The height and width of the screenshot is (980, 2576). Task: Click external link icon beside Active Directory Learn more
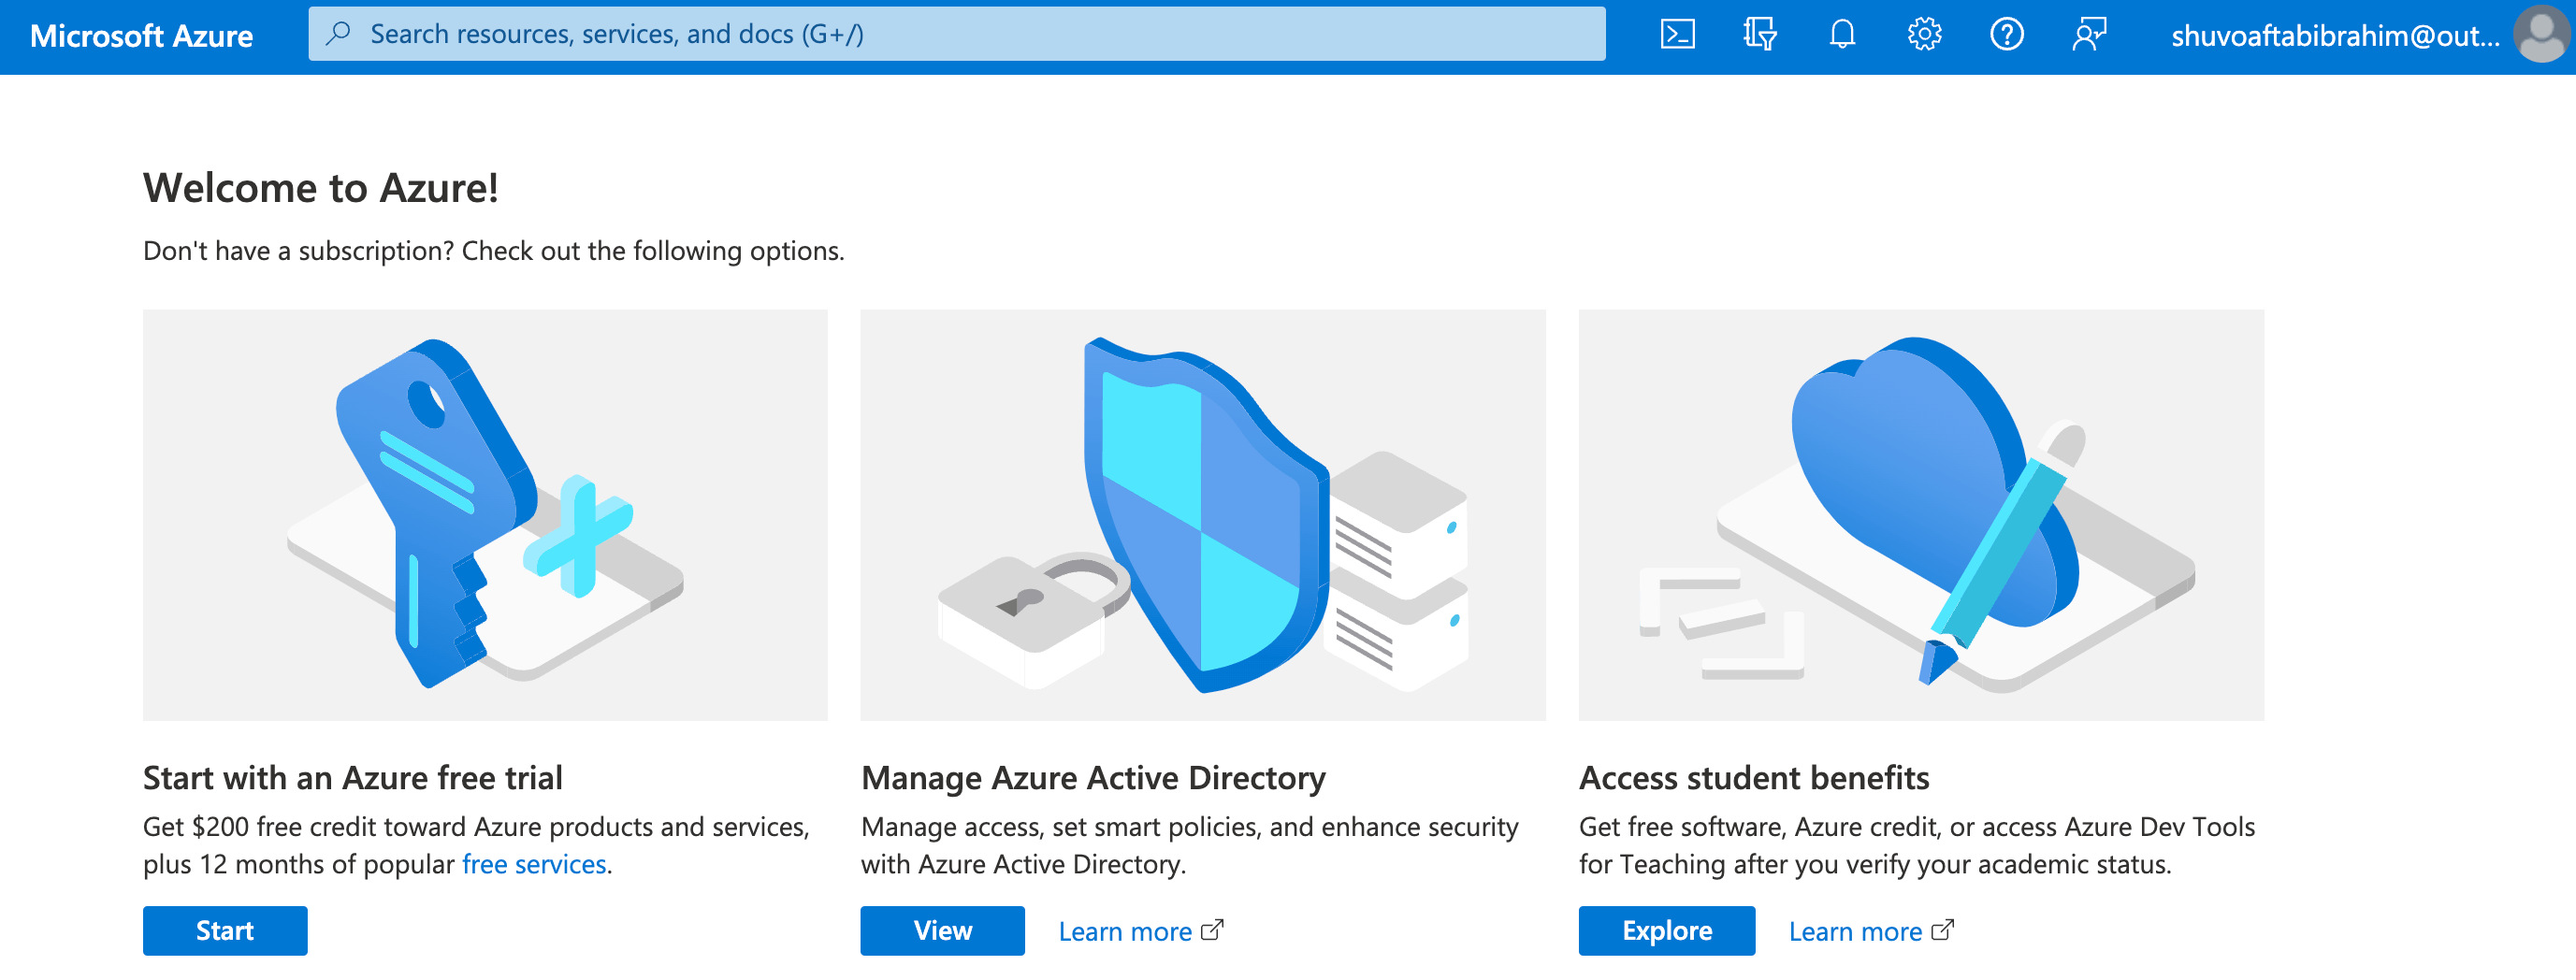[1211, 930]
